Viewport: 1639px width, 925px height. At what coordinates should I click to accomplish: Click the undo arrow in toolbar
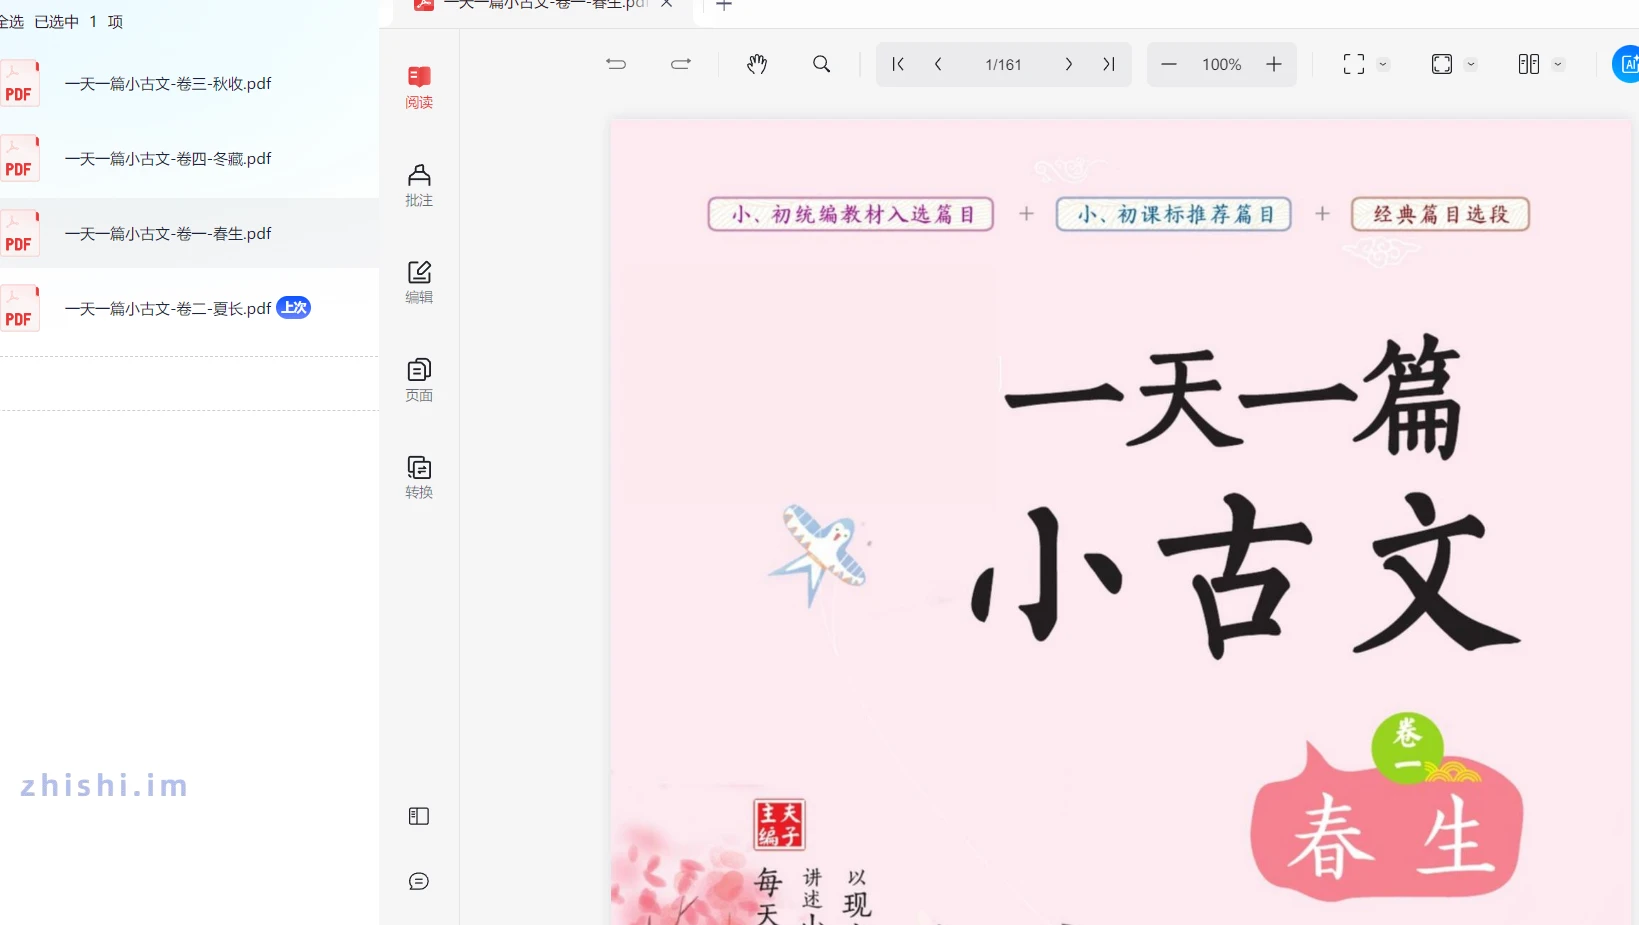(x=616, y=64)
